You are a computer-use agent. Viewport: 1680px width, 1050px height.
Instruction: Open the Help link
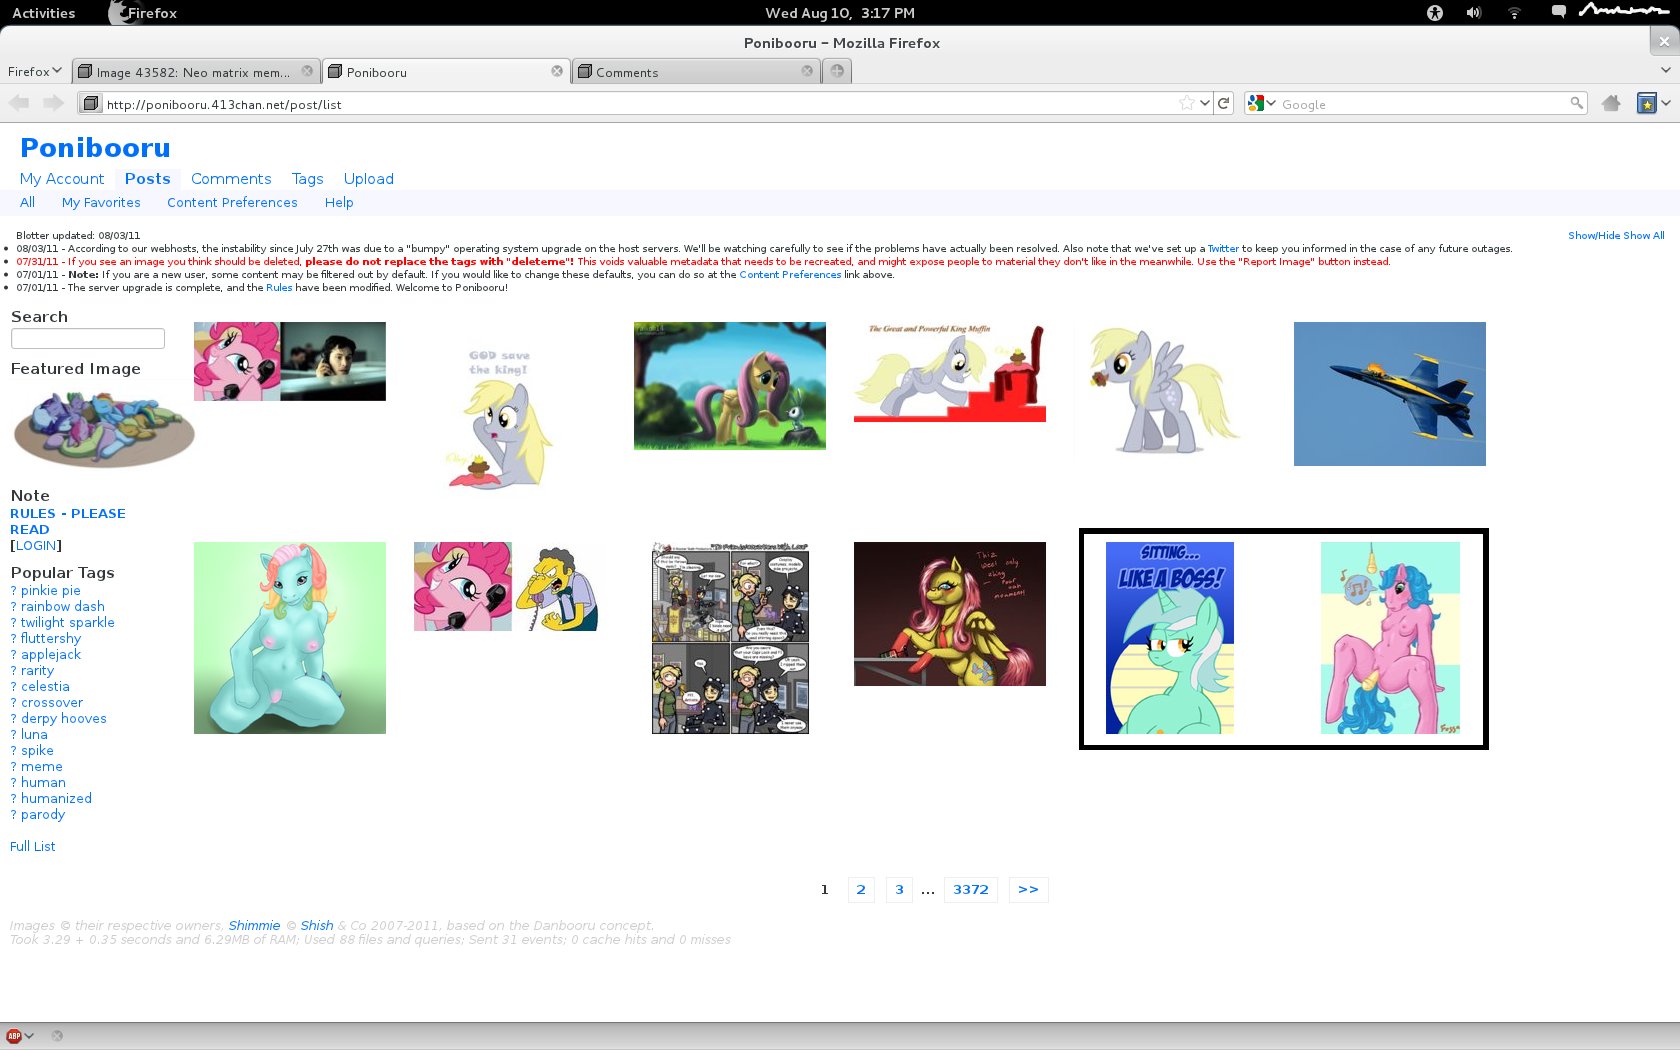(x=339, y=202)
